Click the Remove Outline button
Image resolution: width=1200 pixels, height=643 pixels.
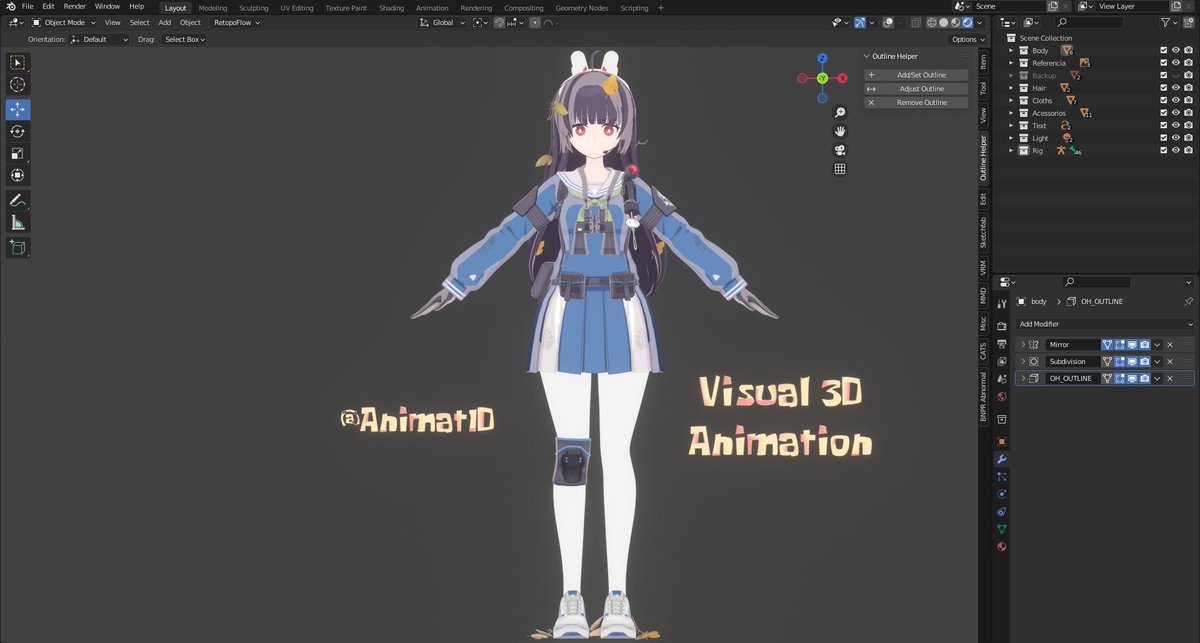[917, 102]
